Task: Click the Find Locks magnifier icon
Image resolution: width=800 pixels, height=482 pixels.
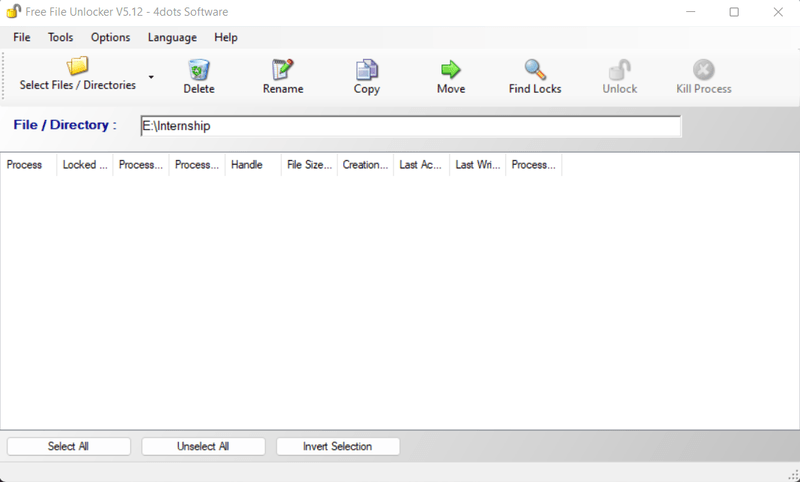Action: point(535,69)
